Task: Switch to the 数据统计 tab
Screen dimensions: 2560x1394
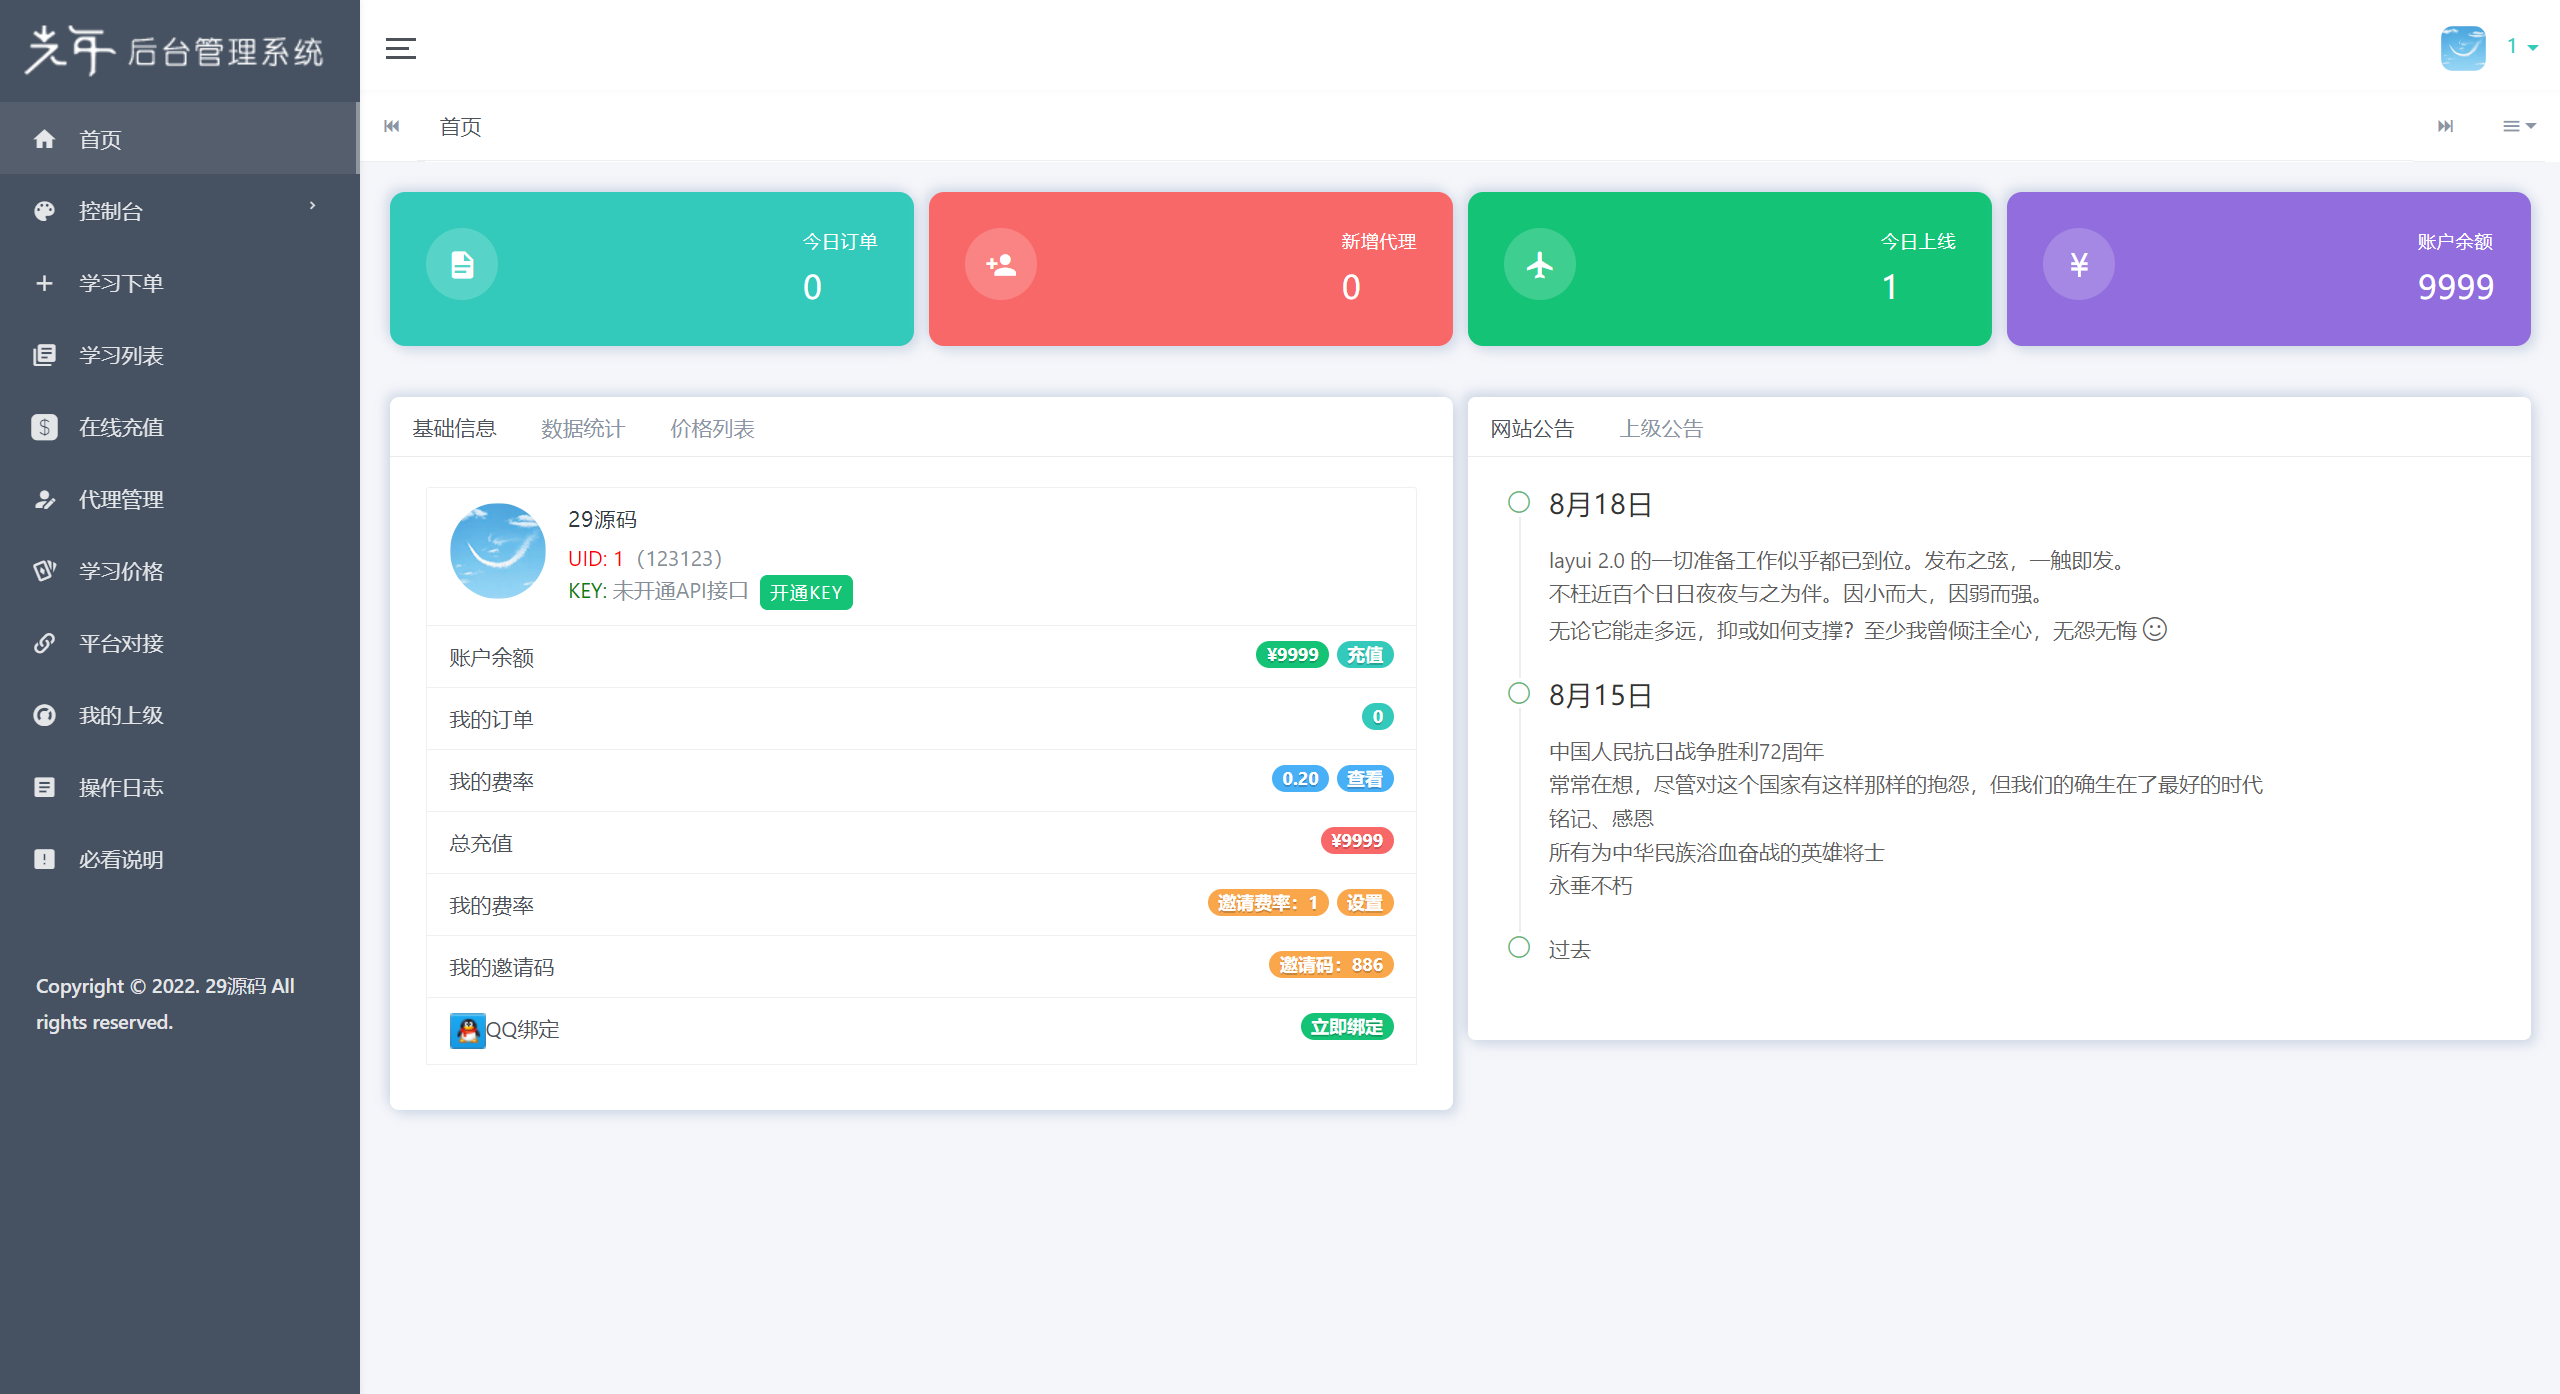Action: coord(582,429)
